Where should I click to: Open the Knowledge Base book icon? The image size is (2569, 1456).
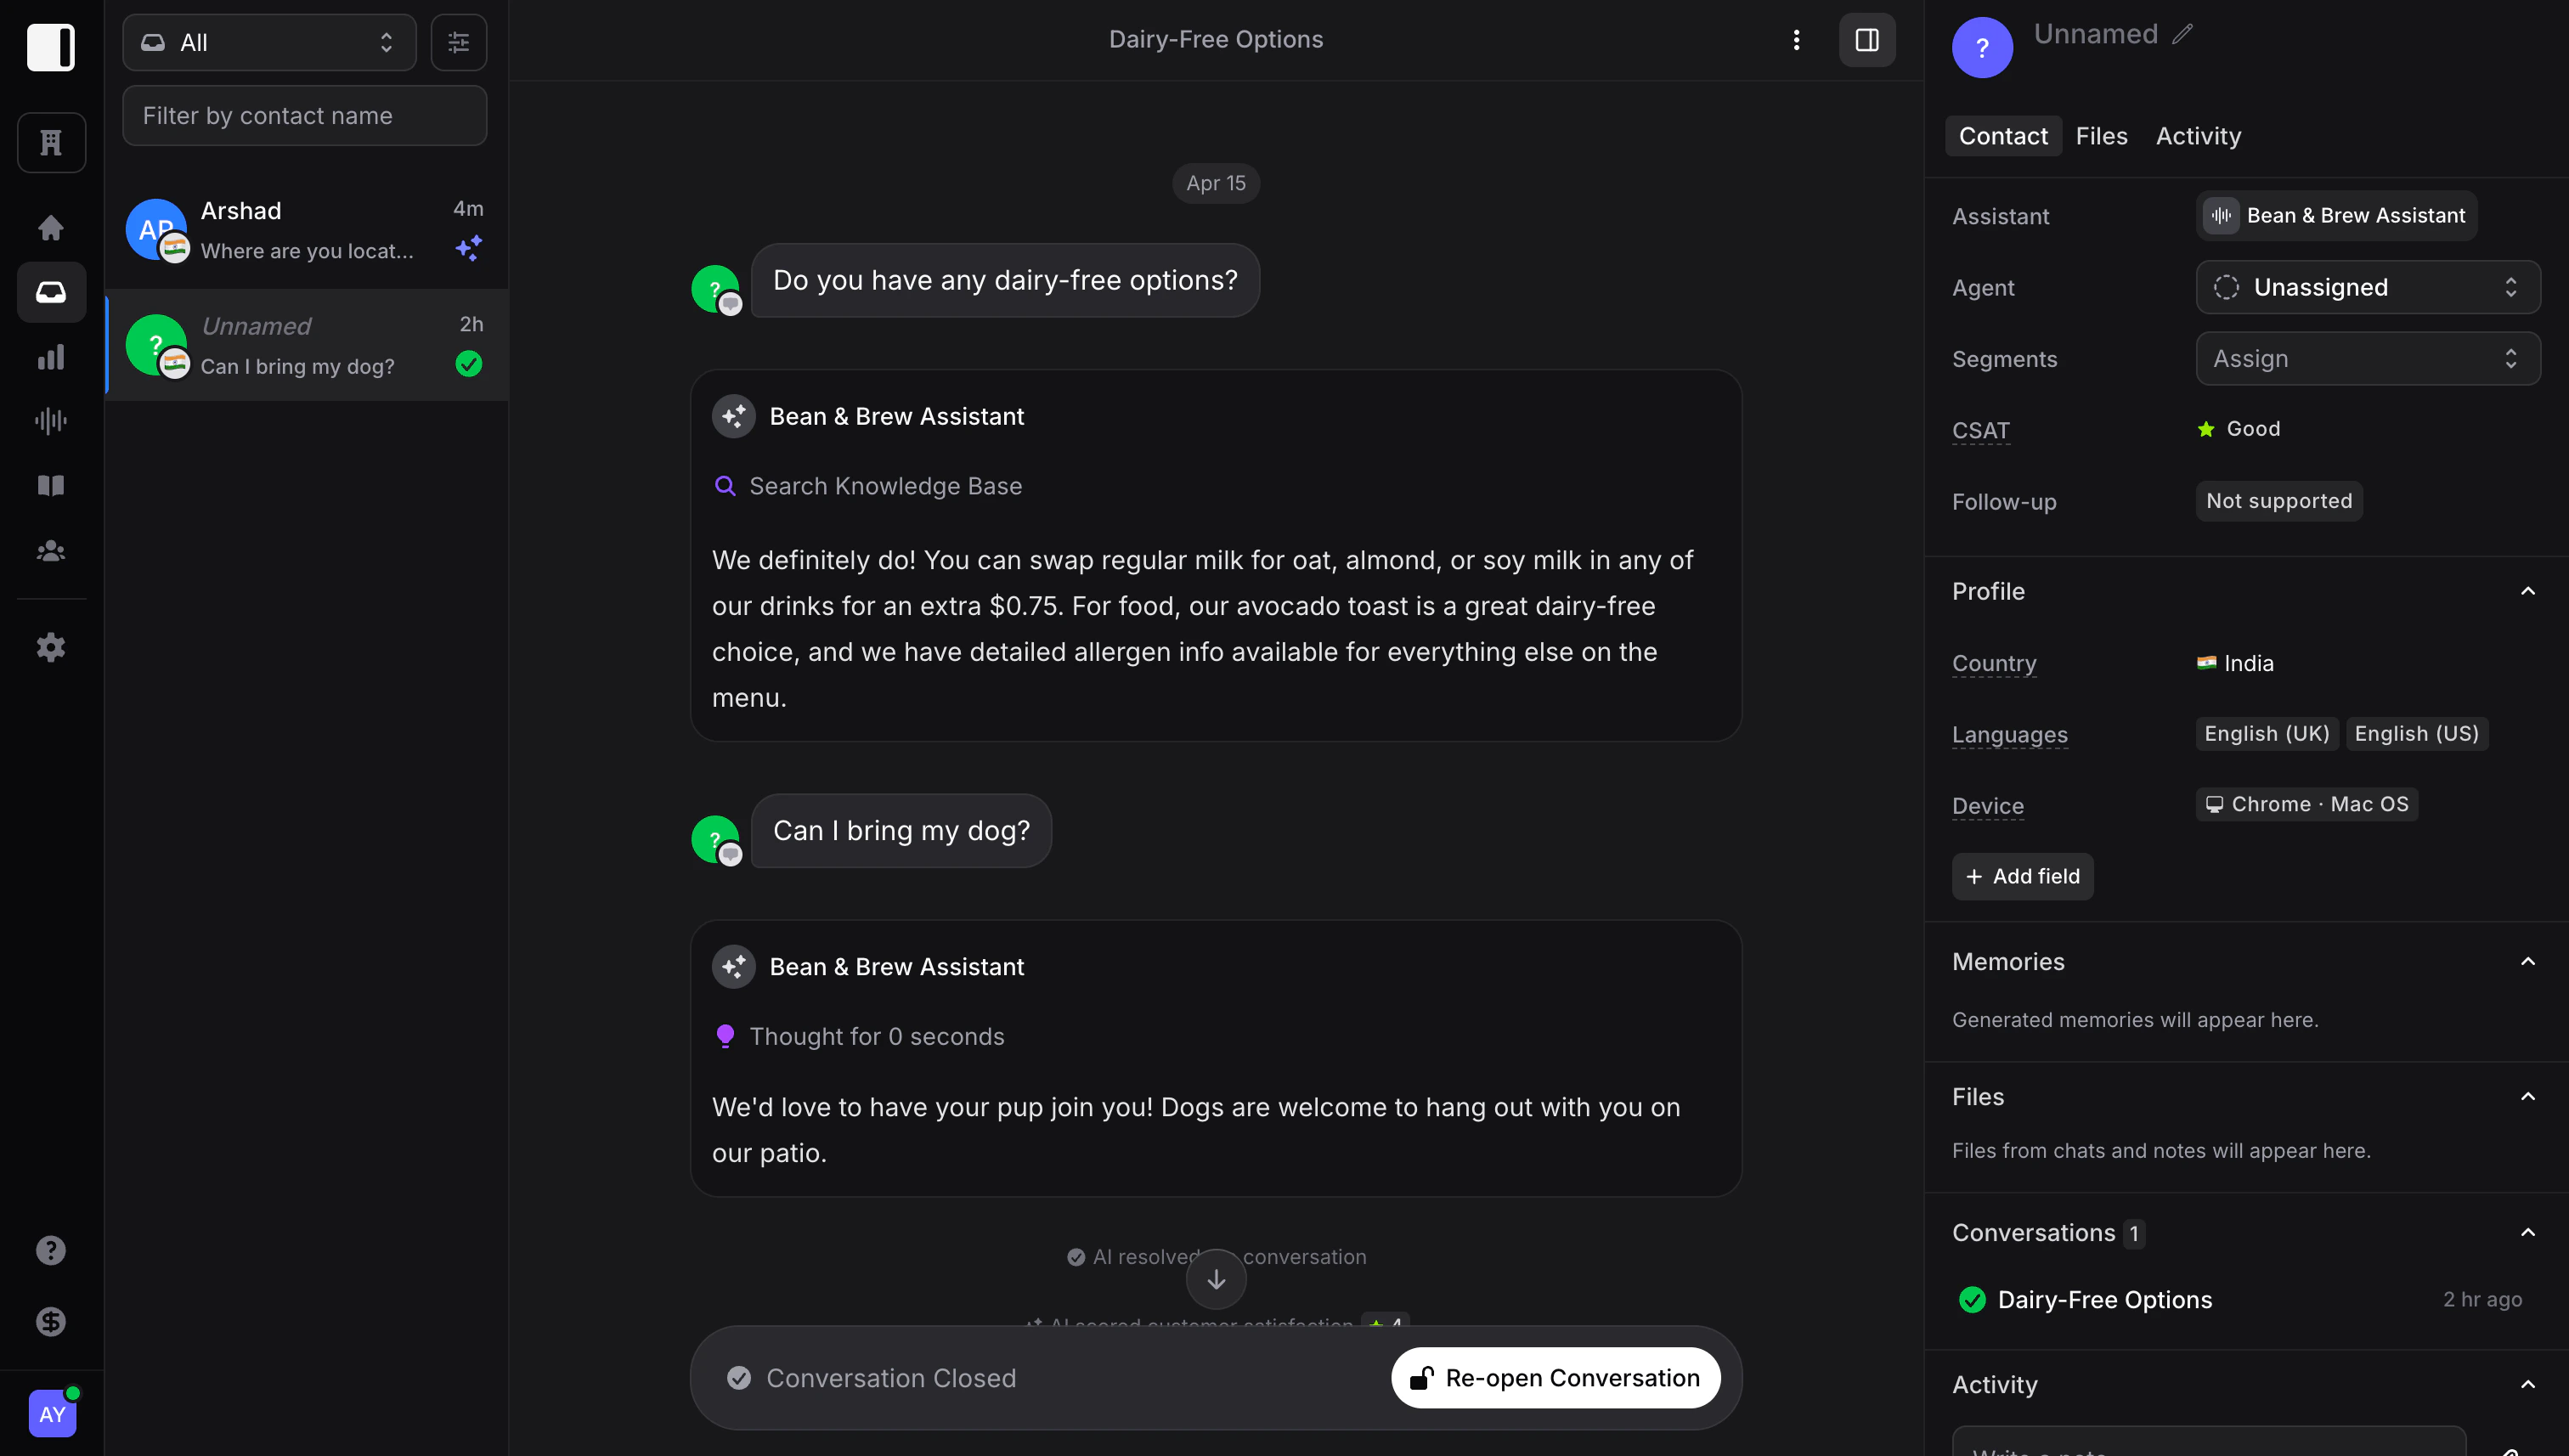click(x=50, y=485)
